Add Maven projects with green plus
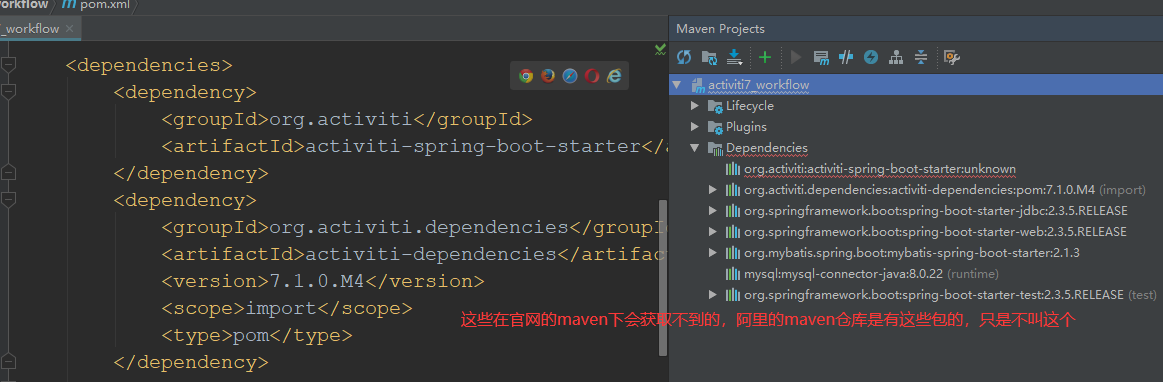This screenshot has height=382, width=1163. pos(765,57)
